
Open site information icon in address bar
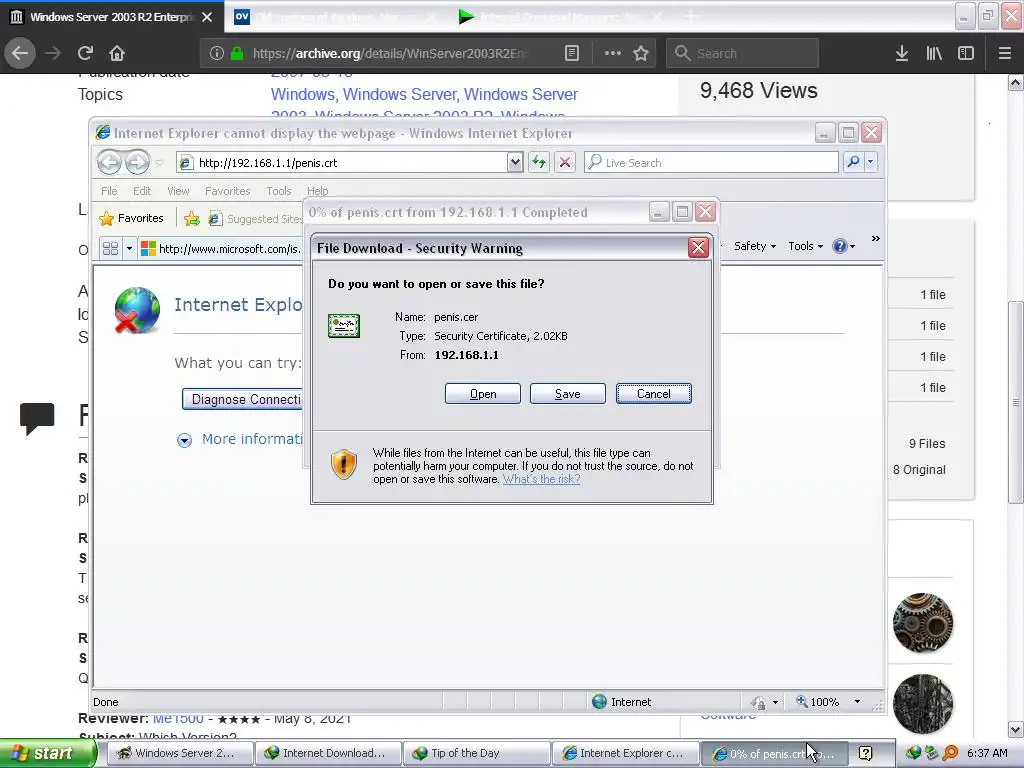pos(217,53)
